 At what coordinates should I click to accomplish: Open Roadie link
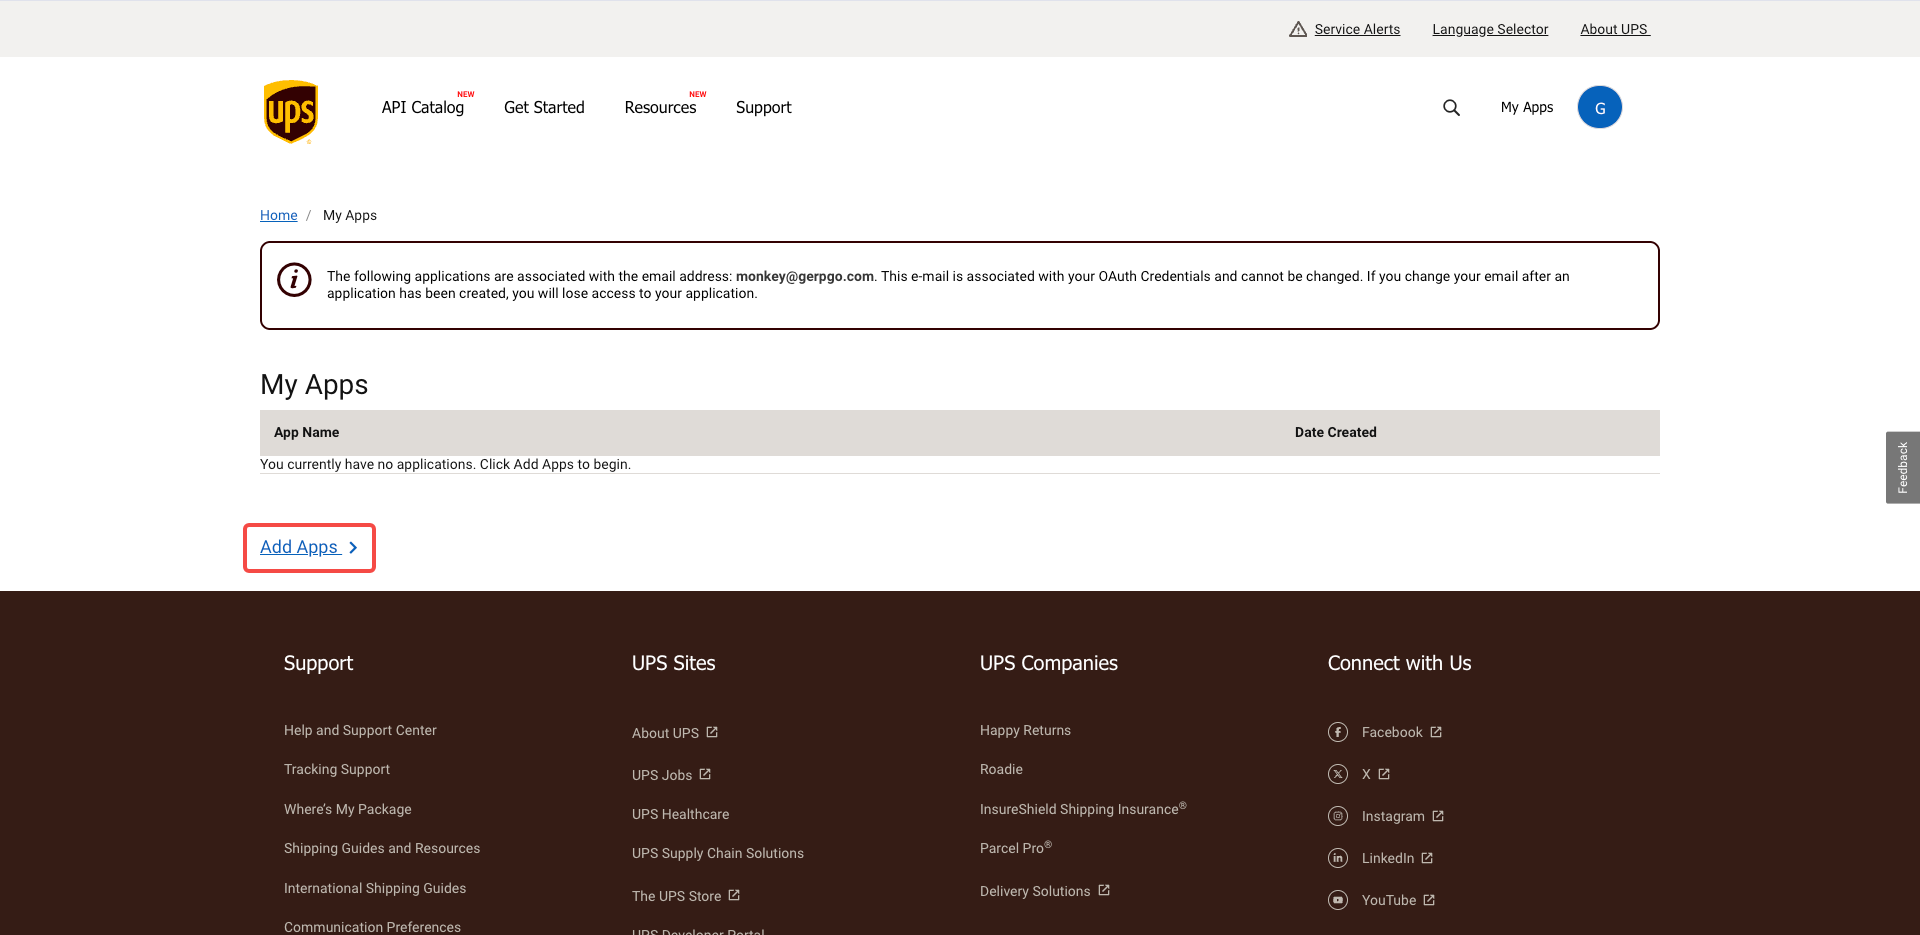(1001, 769)
